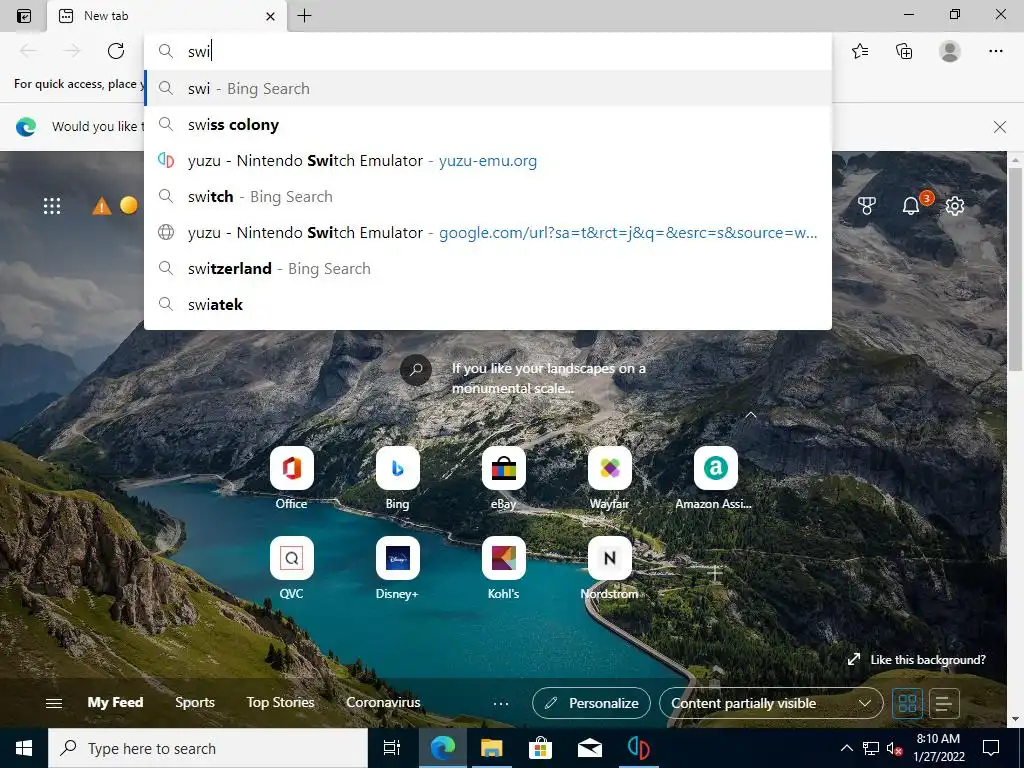Viewport: 1024px width, 768px height.
Task: Open page settings gear icon
Action: [955, 206]
